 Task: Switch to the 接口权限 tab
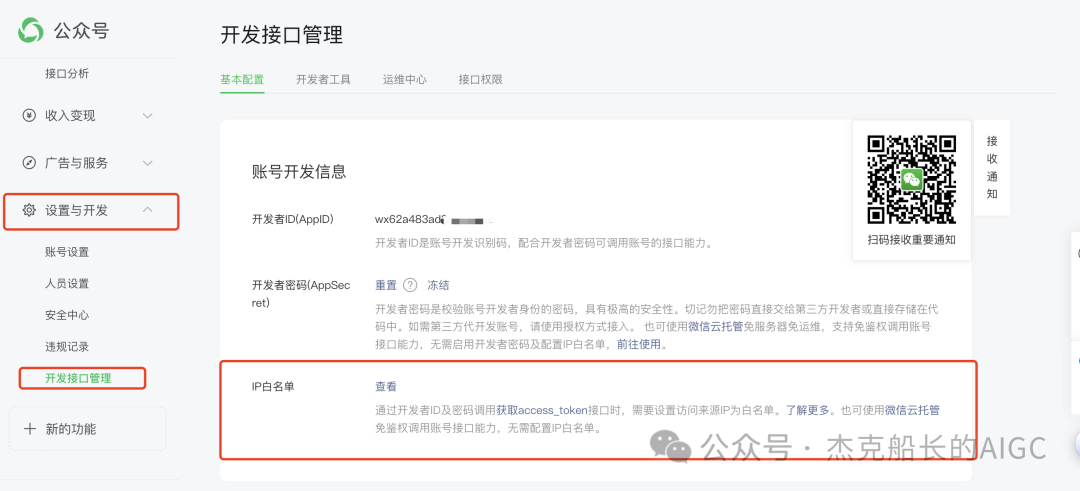[x=480, y=79]
